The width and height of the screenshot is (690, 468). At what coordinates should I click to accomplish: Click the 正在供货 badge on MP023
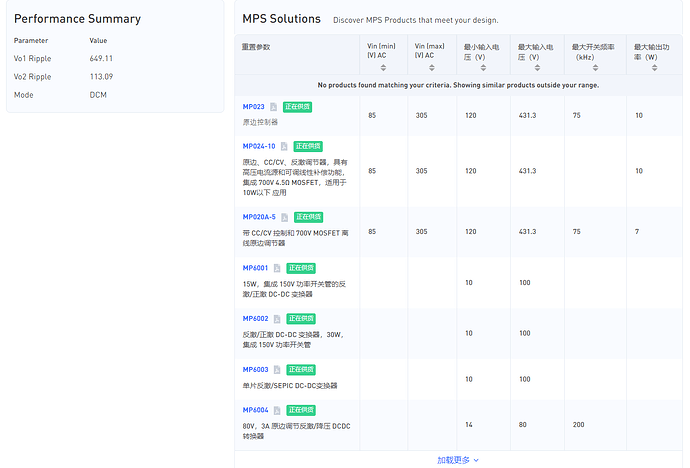(x=297, y=107)
